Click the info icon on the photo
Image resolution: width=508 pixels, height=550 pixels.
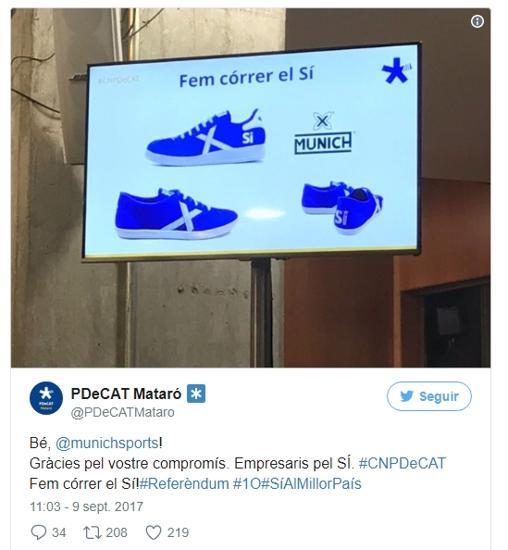tap(477, 21)
